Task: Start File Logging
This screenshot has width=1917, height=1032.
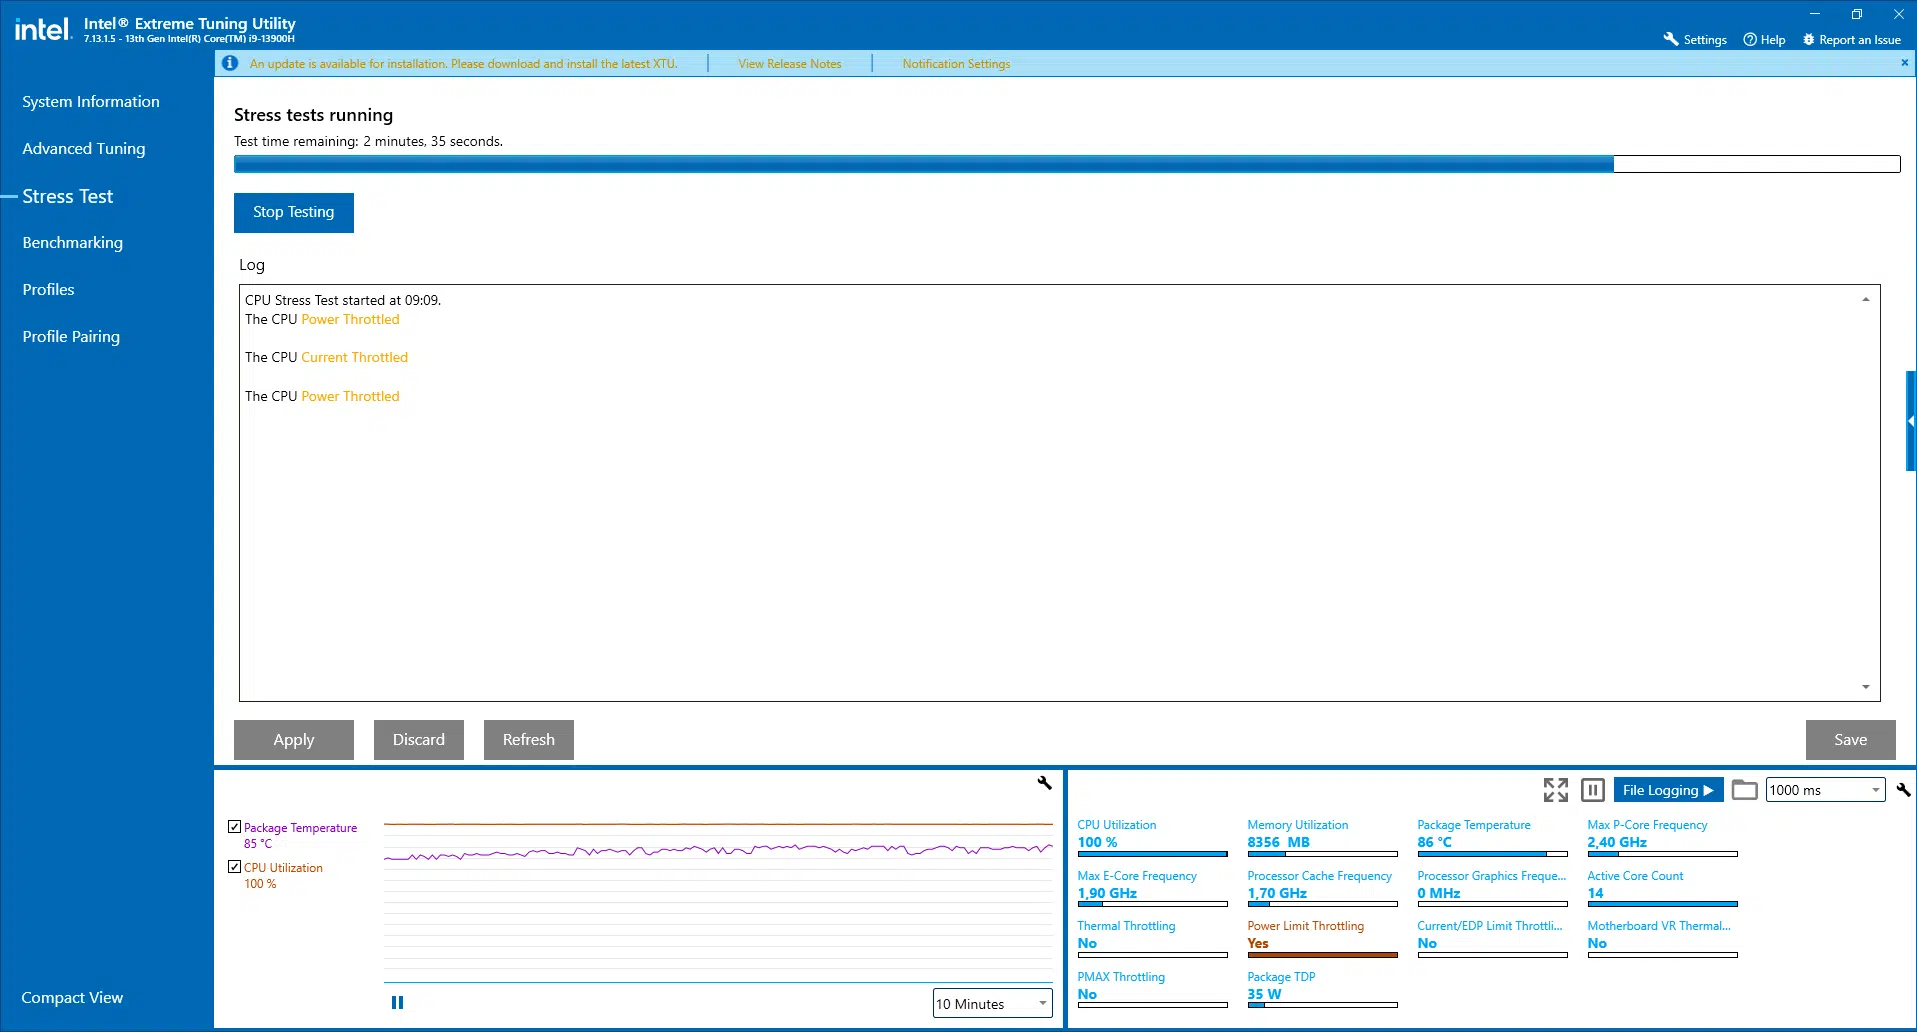Action: tap(1668, 790)
